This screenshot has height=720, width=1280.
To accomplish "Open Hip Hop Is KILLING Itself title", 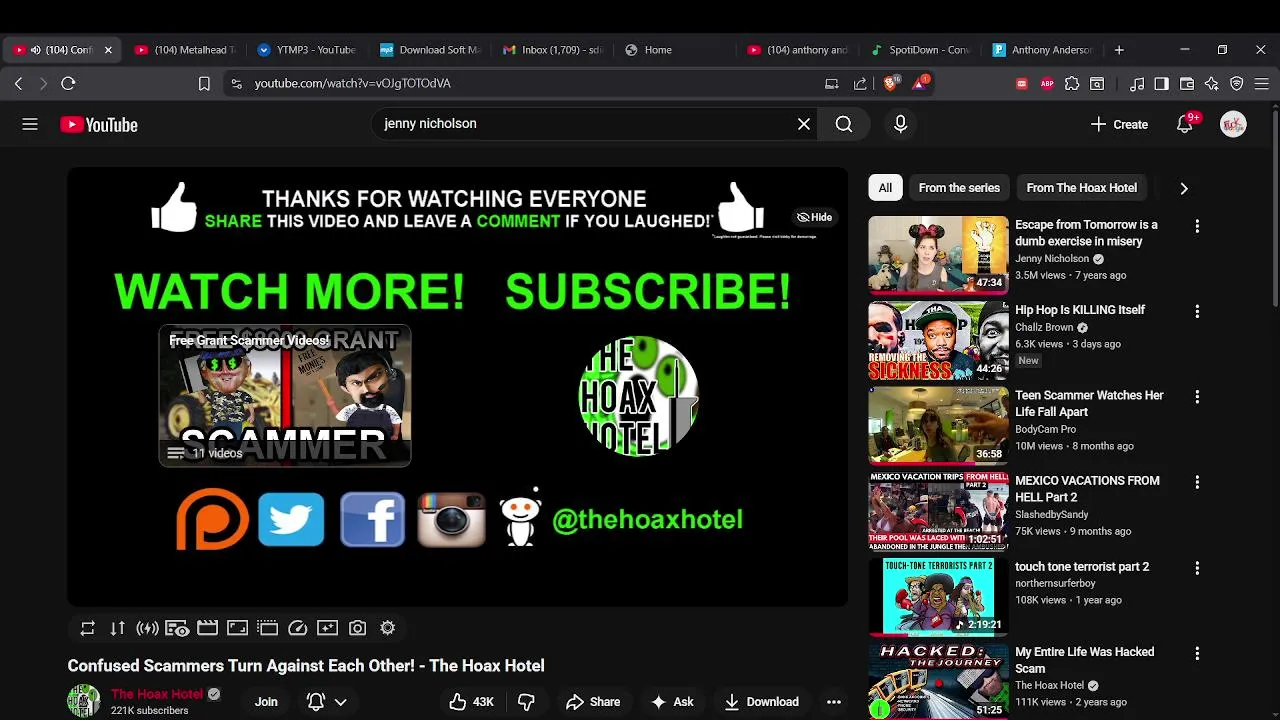I will point(1080,310).
